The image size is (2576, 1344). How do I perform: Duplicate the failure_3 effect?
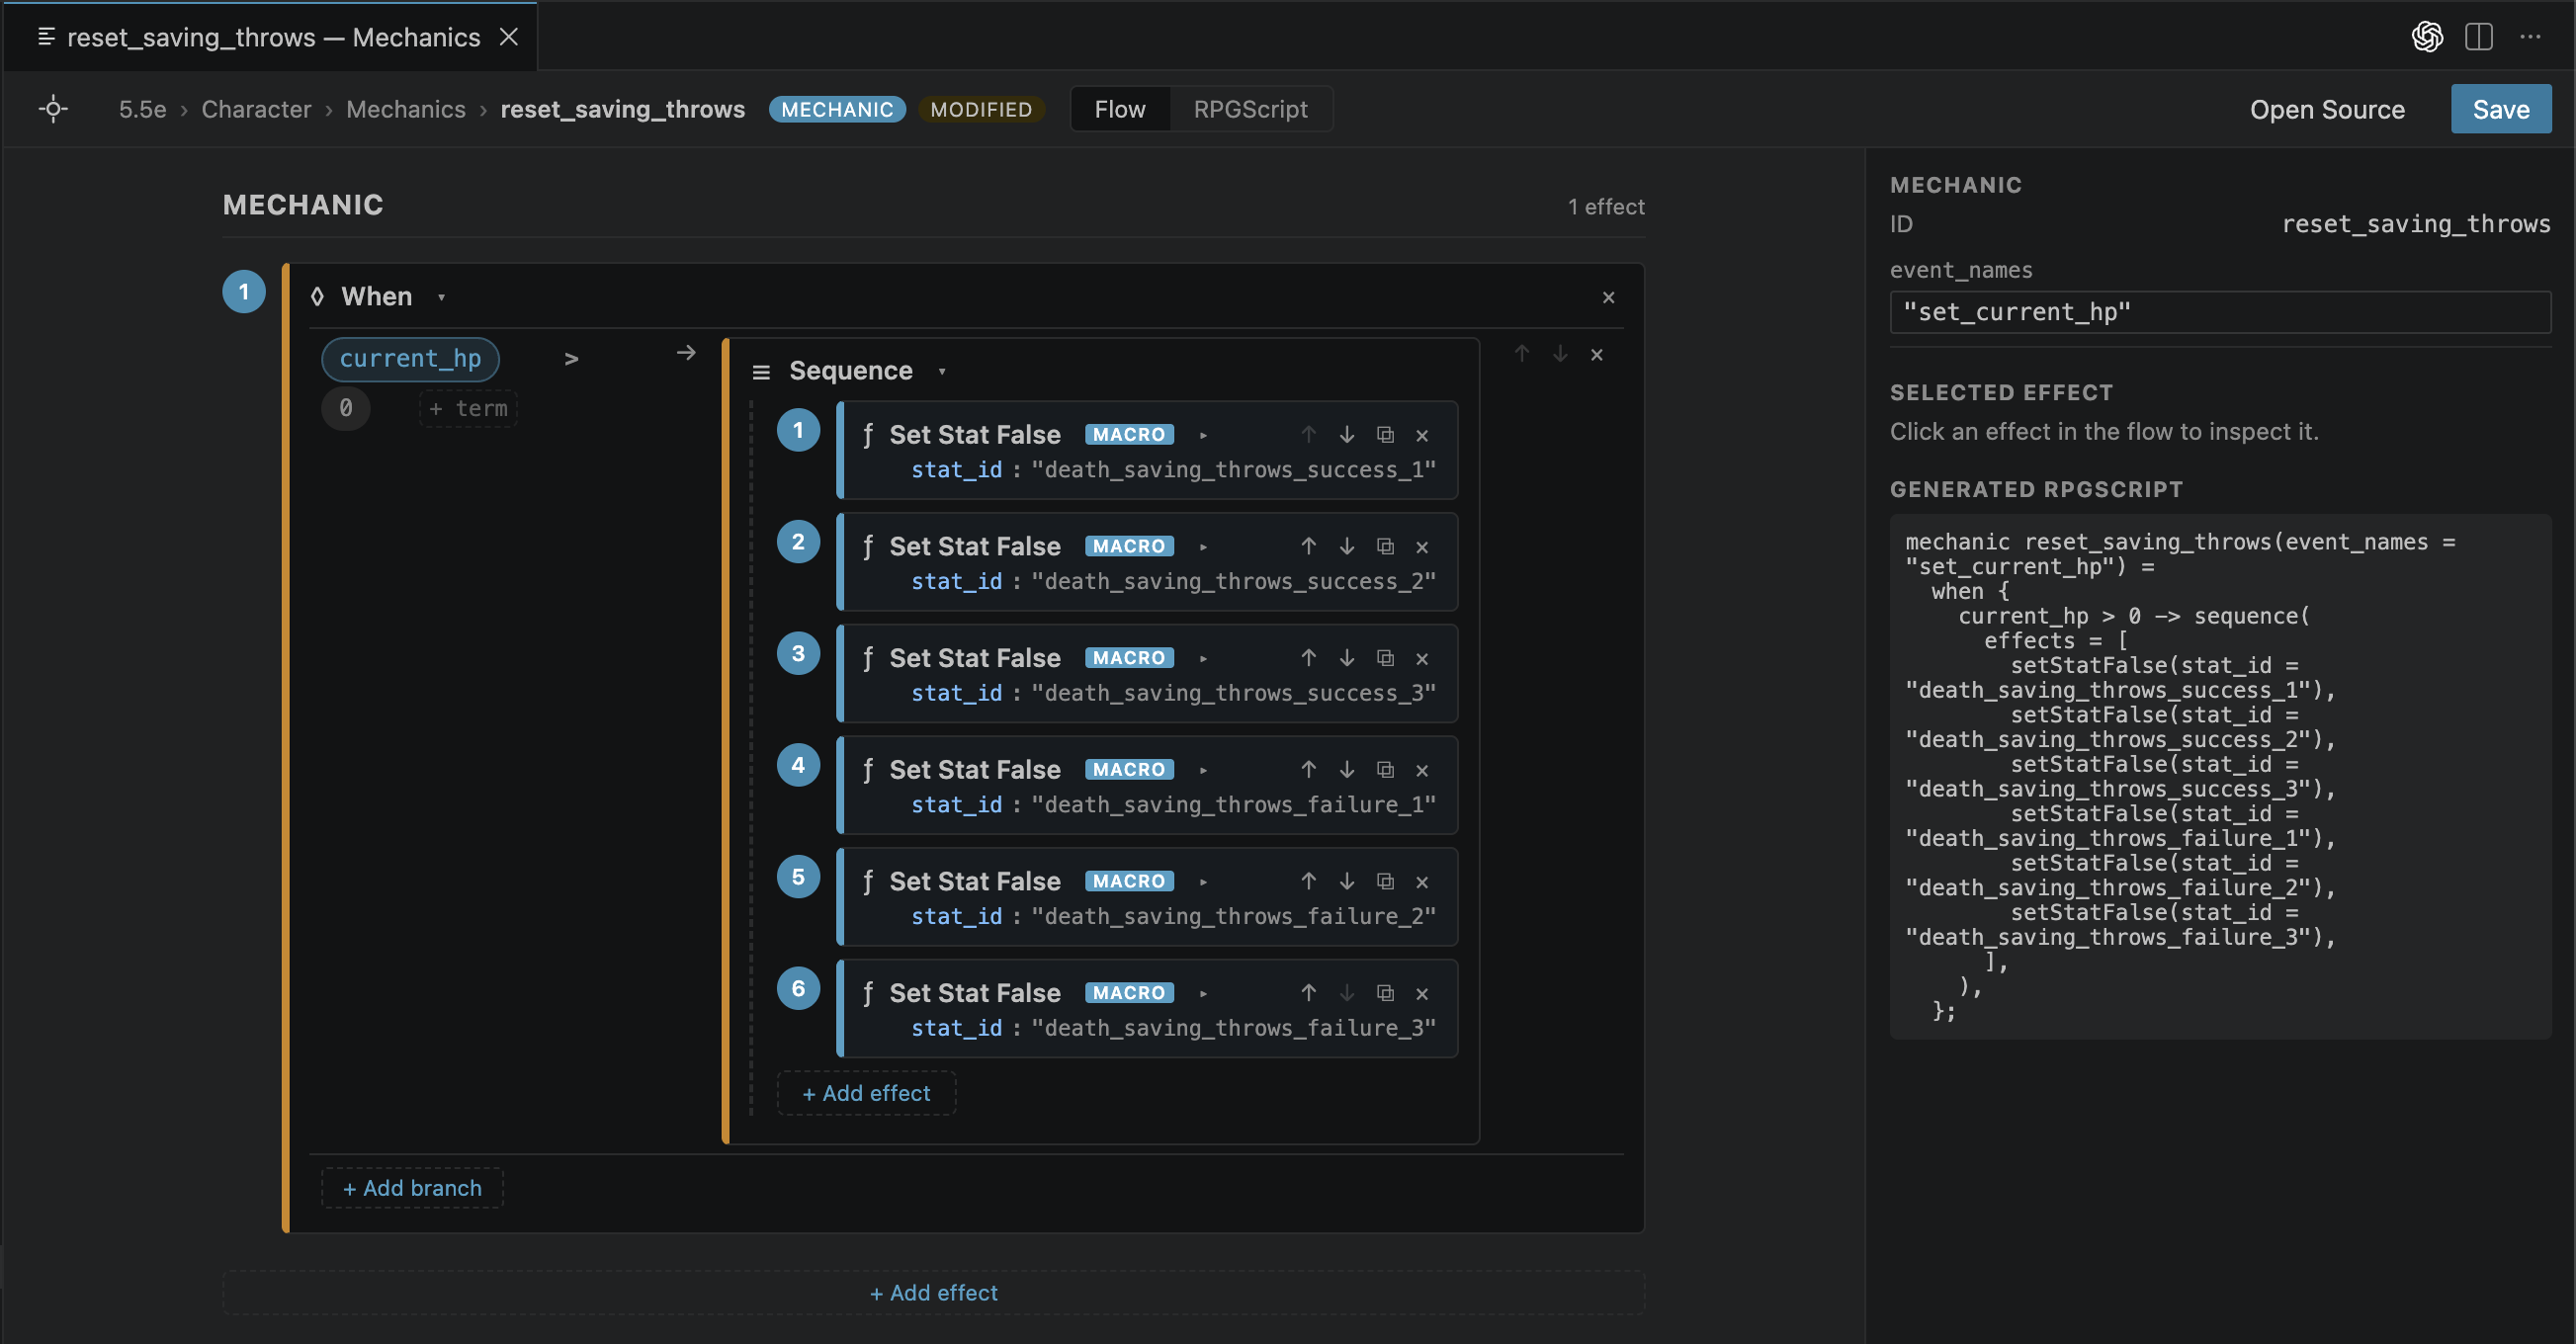(x=1385, y=993)
